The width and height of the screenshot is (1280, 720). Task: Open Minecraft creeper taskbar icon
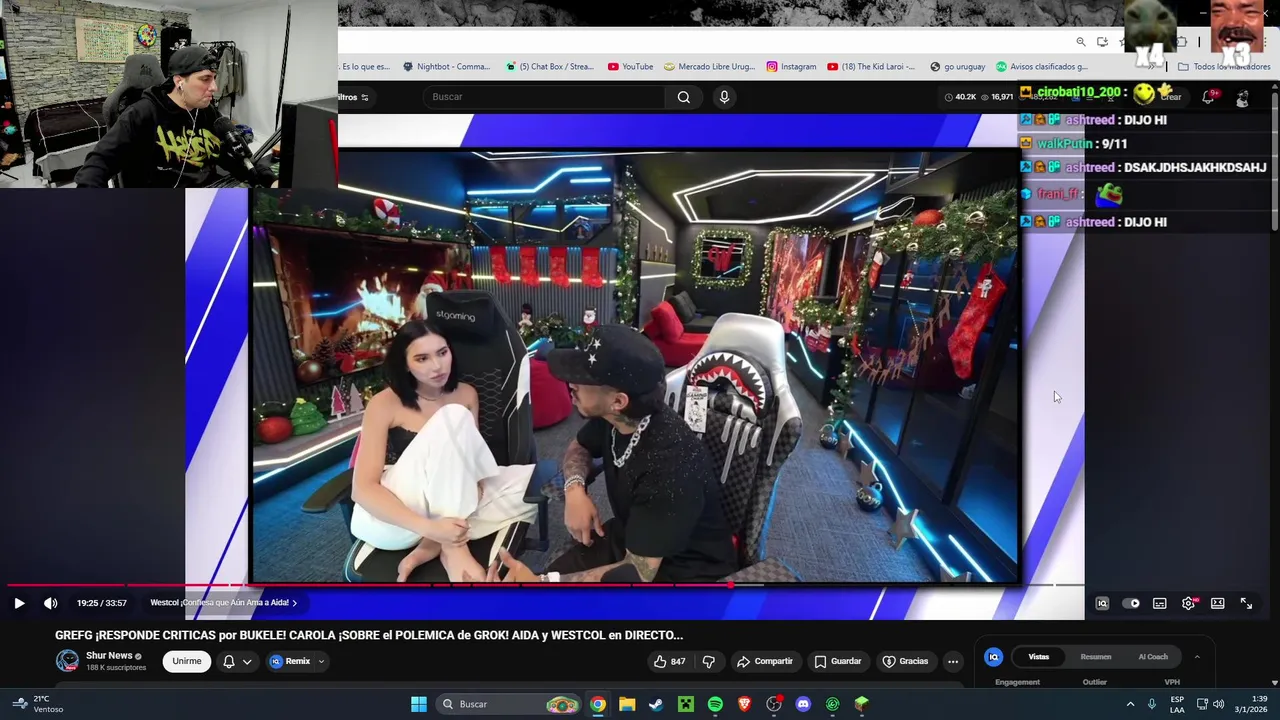coord(685,704)
